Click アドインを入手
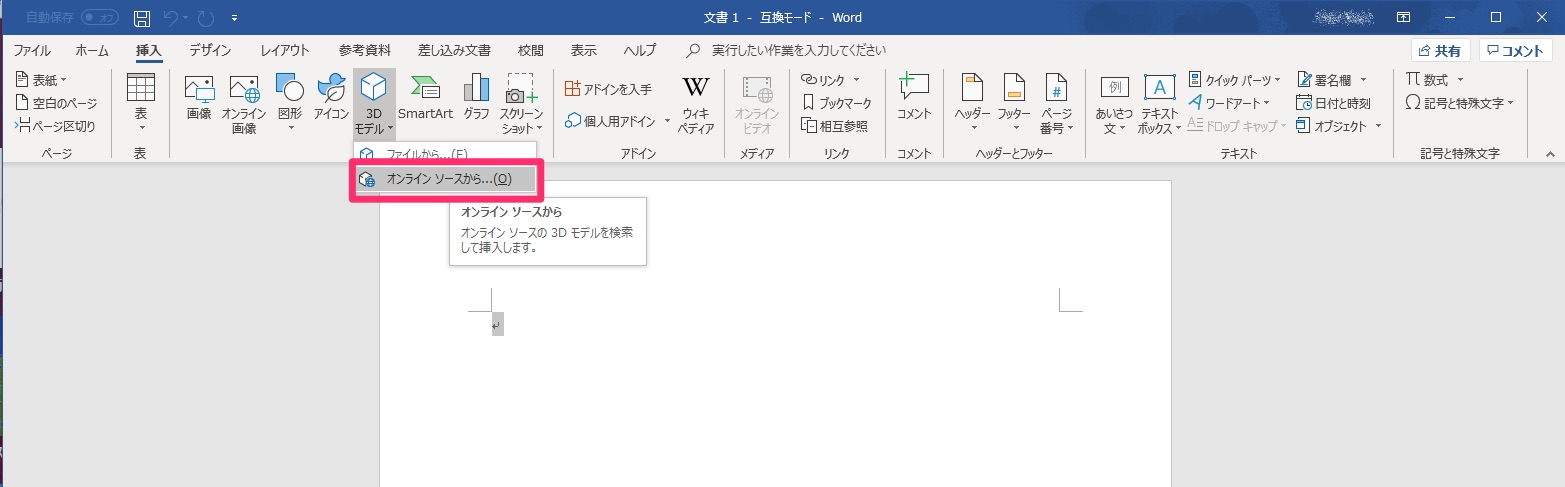The height and width of the screenshot is (487, 1565). coord(608,89)
